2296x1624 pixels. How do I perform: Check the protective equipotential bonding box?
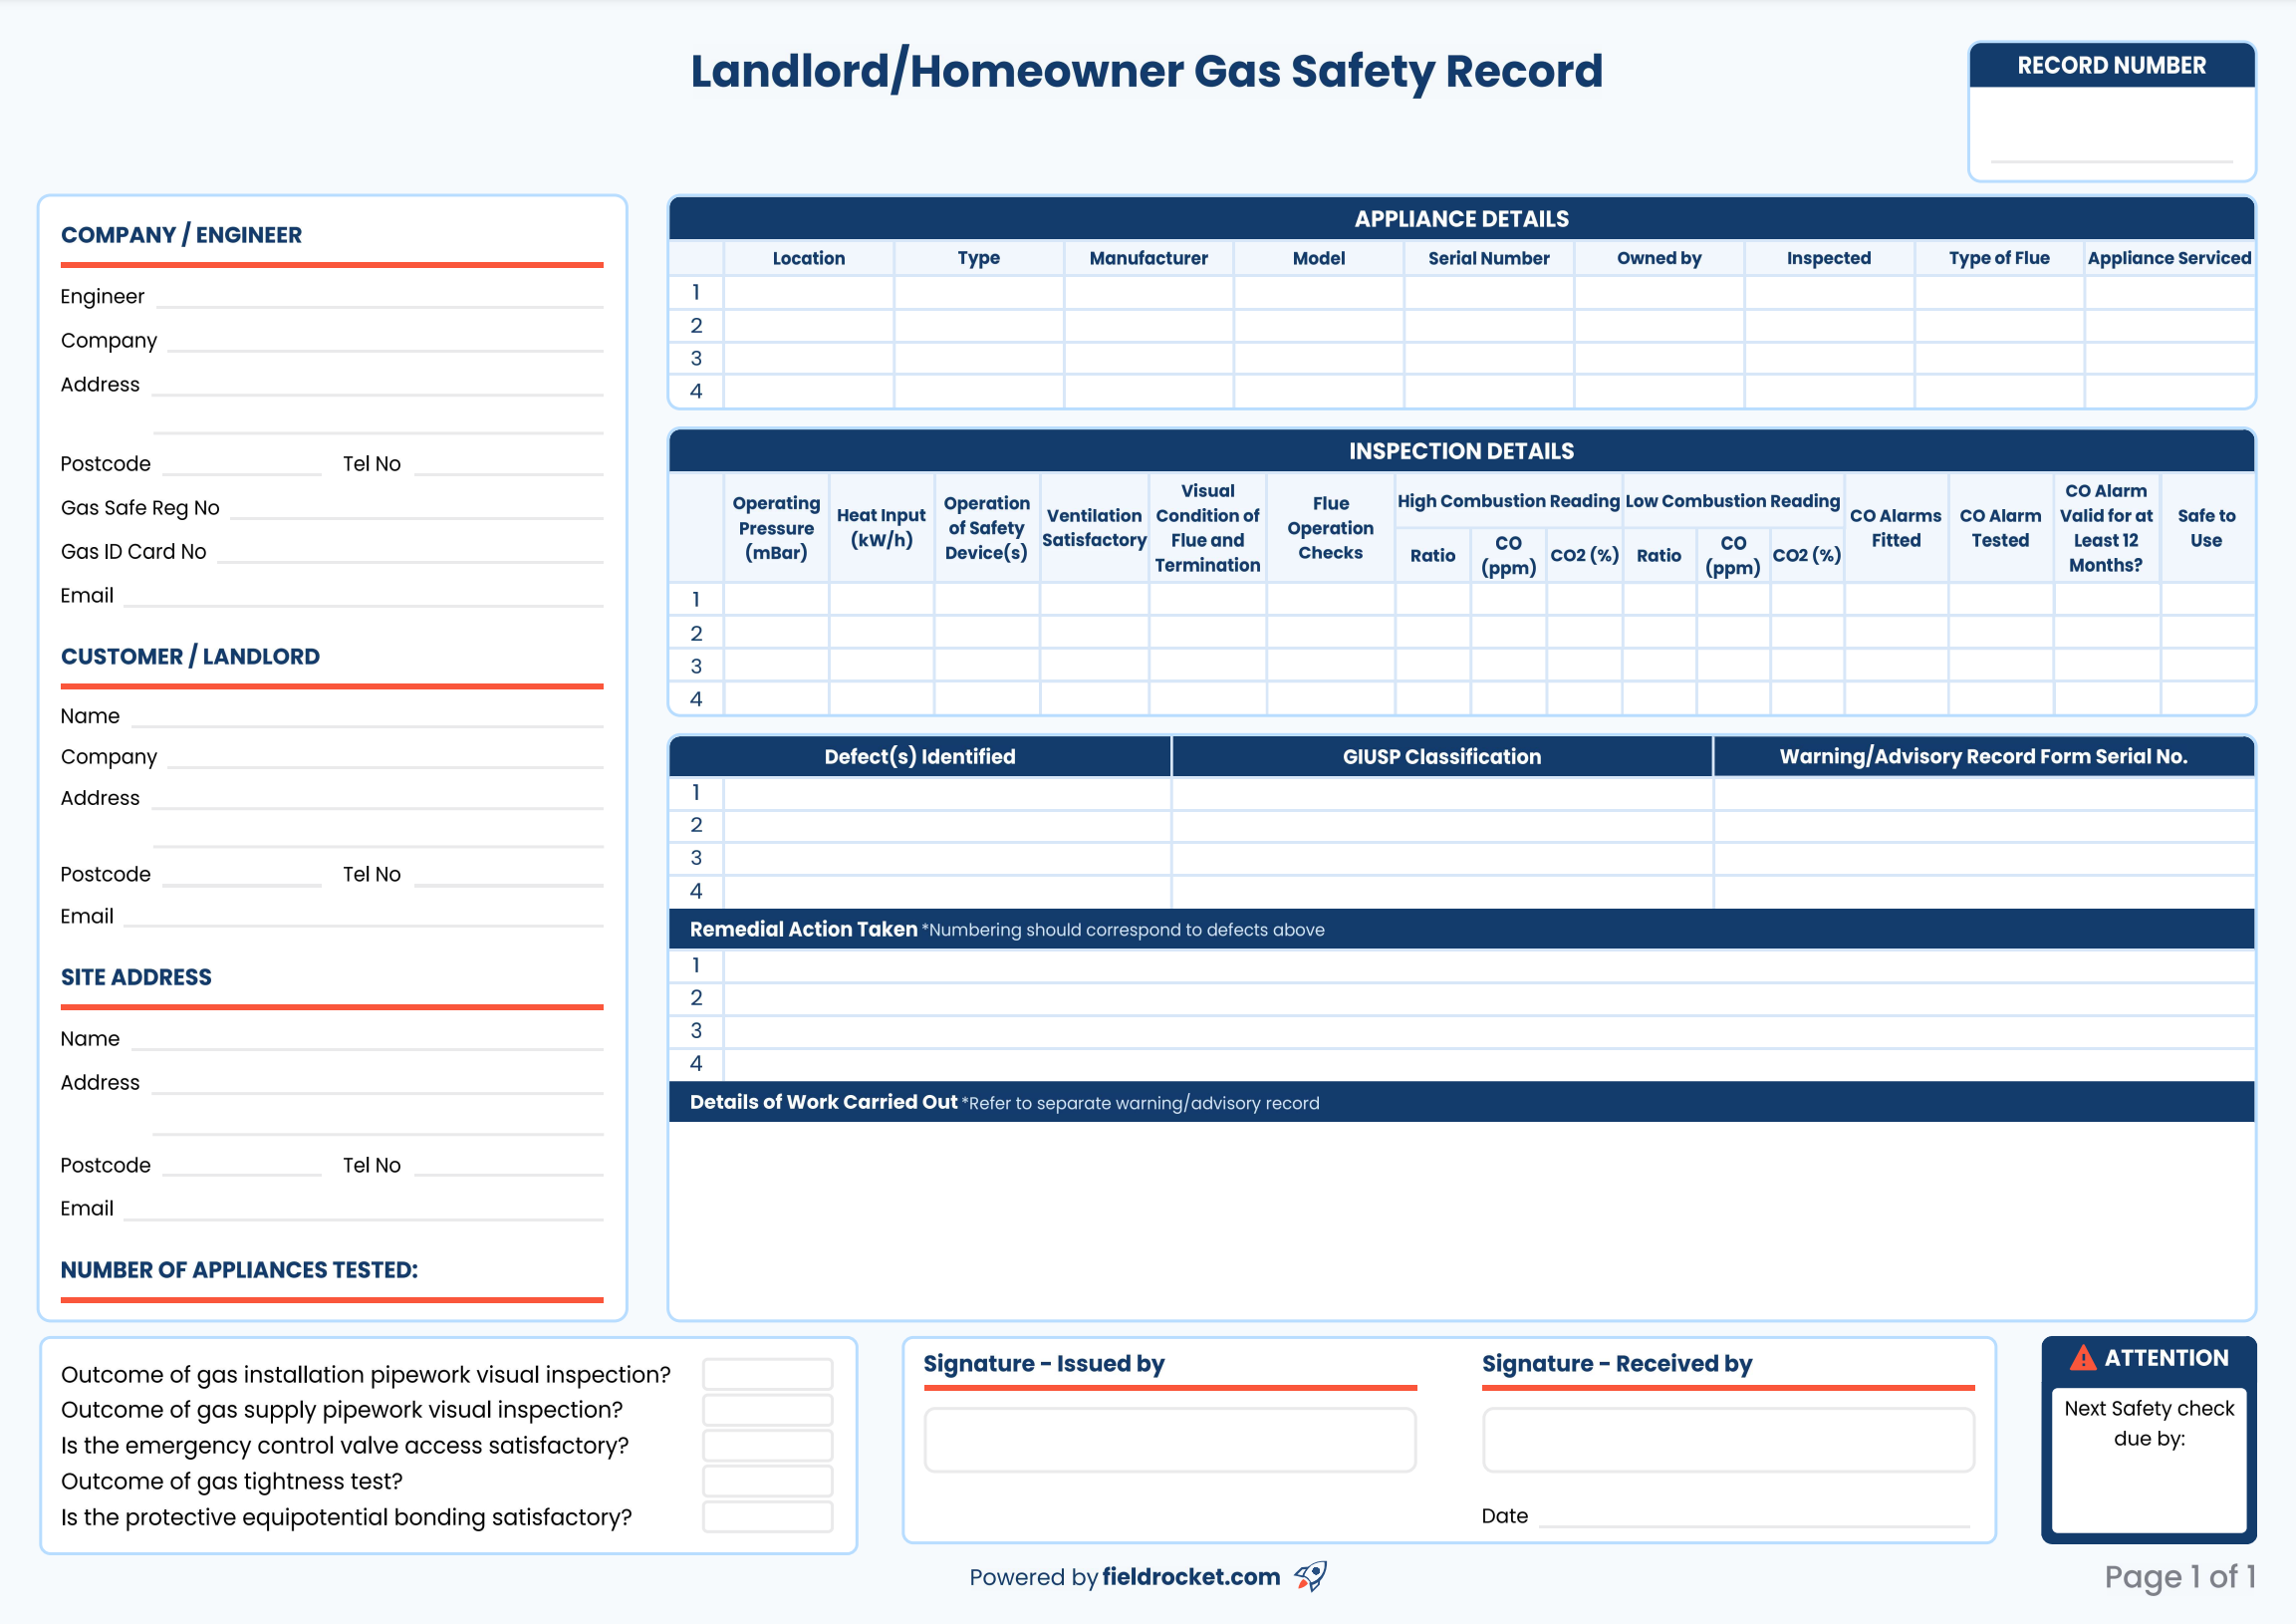tap(767, 1517)
